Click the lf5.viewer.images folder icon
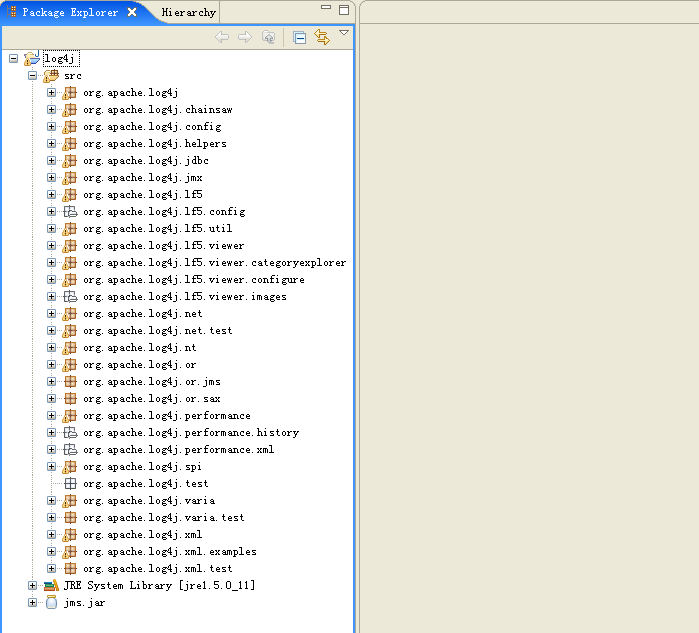The height and width of the screenshot is (633, 699). (70, 297)
